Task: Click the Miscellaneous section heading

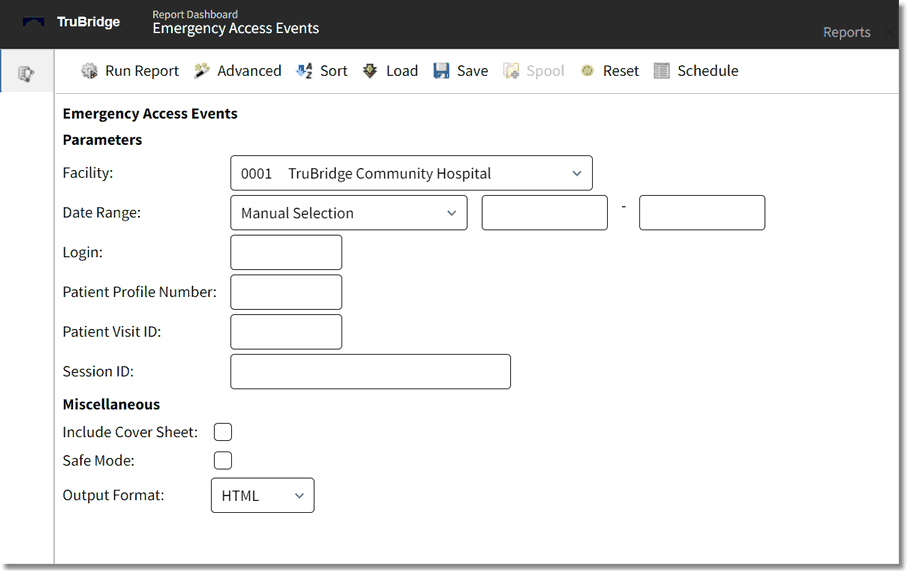Action: [x=111, y=404]
